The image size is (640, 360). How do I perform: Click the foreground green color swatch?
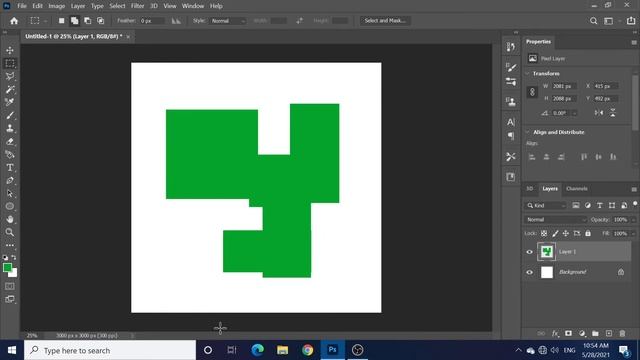(7, 268)
